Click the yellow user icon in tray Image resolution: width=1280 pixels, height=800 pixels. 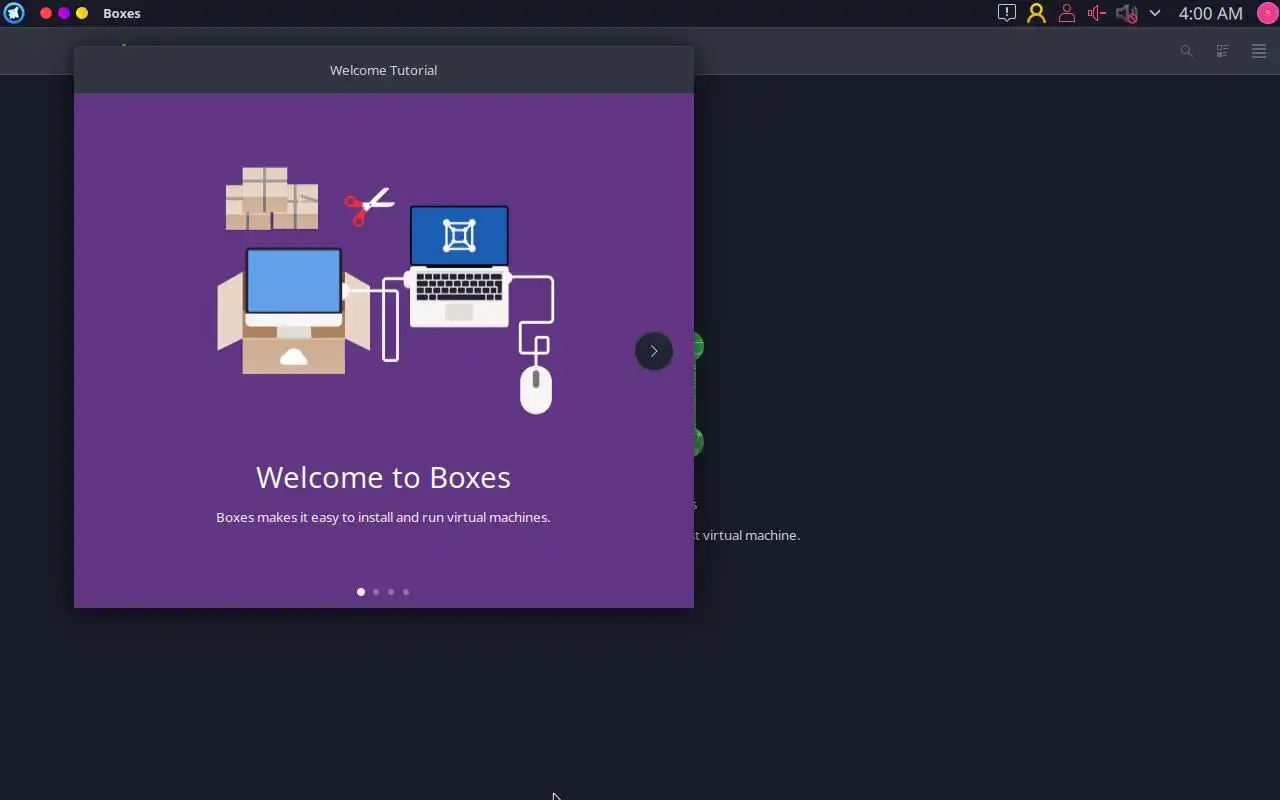tap(1036, 13)
